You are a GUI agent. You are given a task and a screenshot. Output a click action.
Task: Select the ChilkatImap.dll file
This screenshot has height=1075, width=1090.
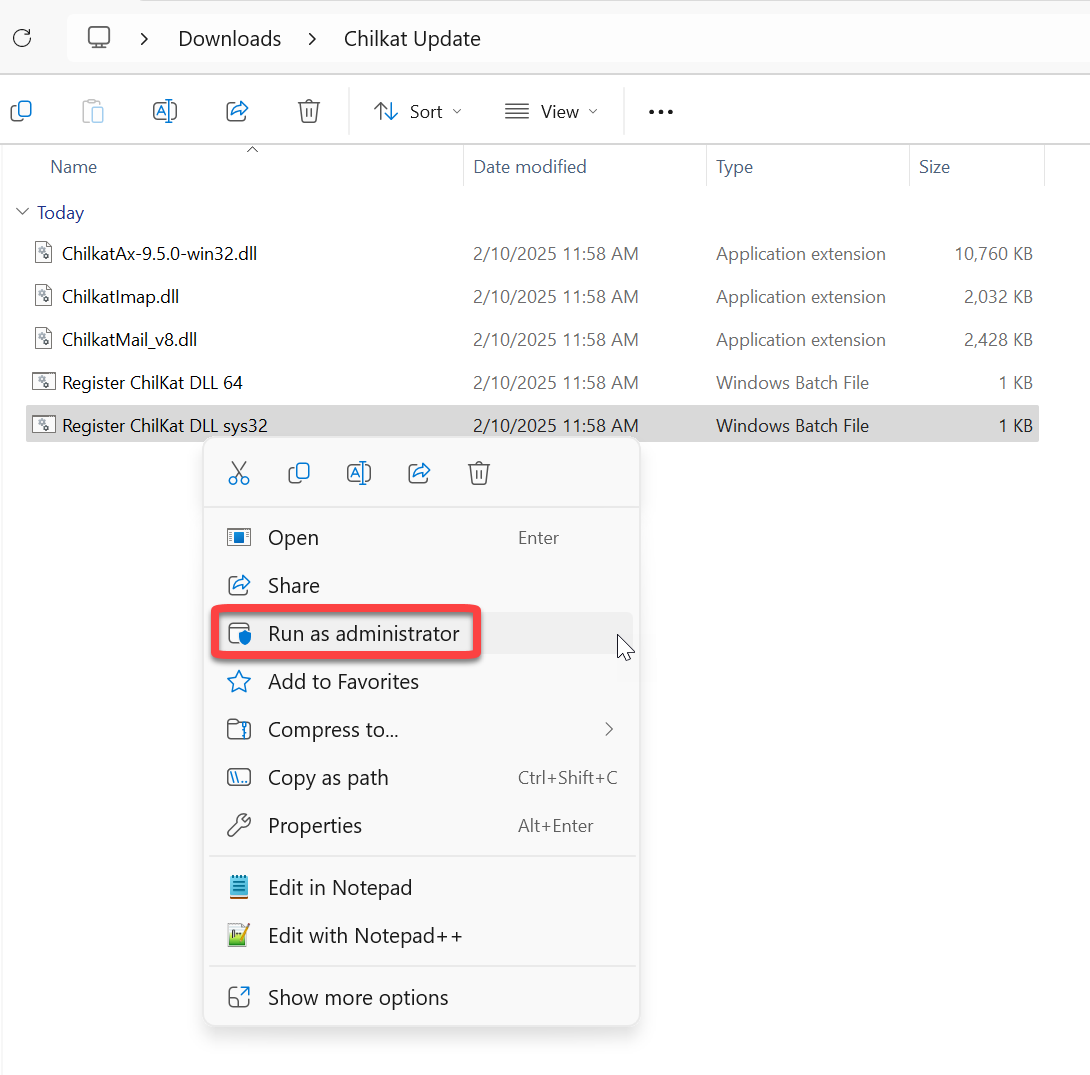click(121, 297)
